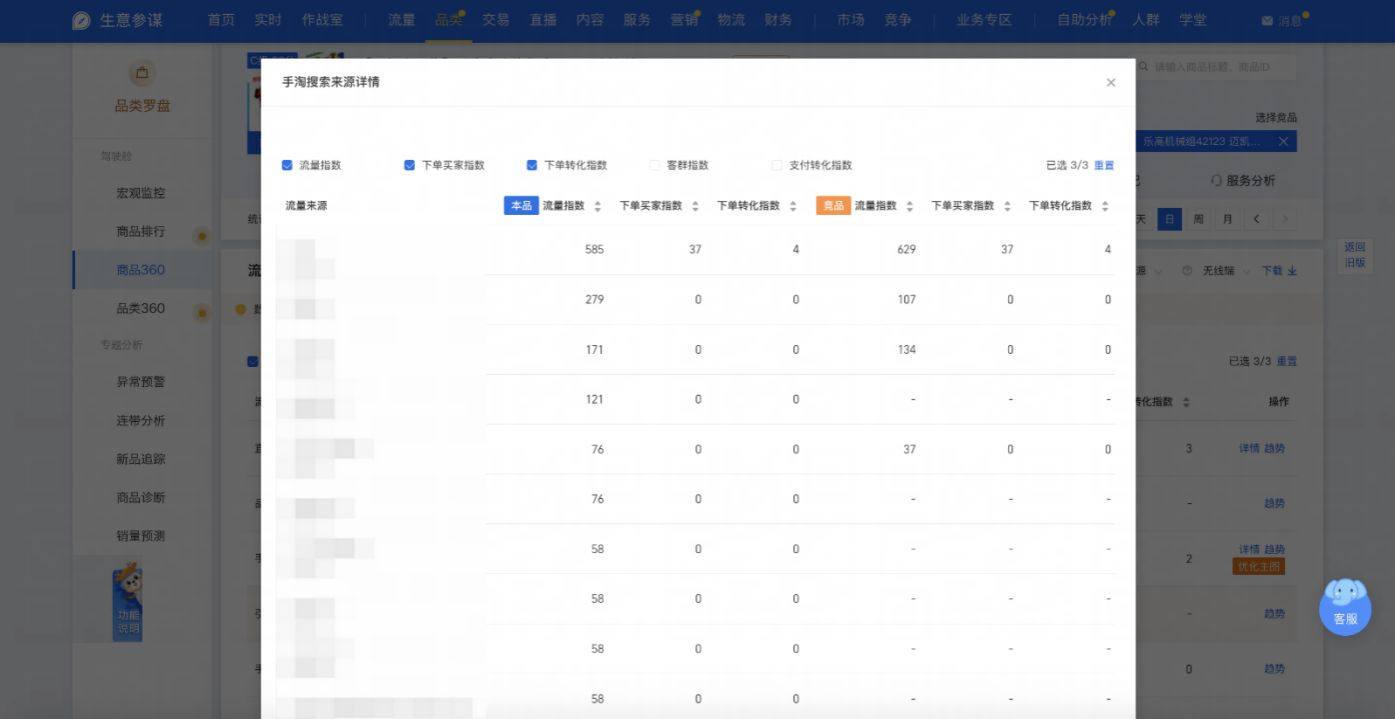Select 宏观监控 in the sidebar
The height and width of the screenshot is (719, 1395).
click(141, 193)
